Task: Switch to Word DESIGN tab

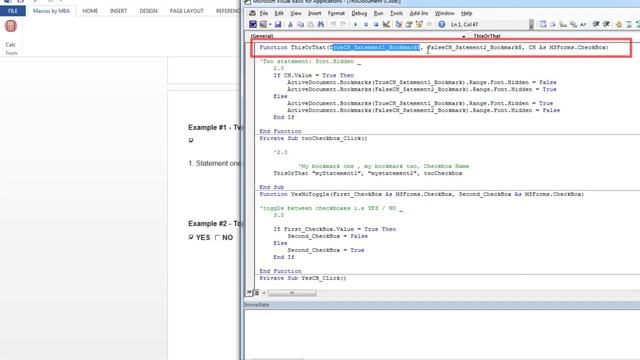Action: 148,11
